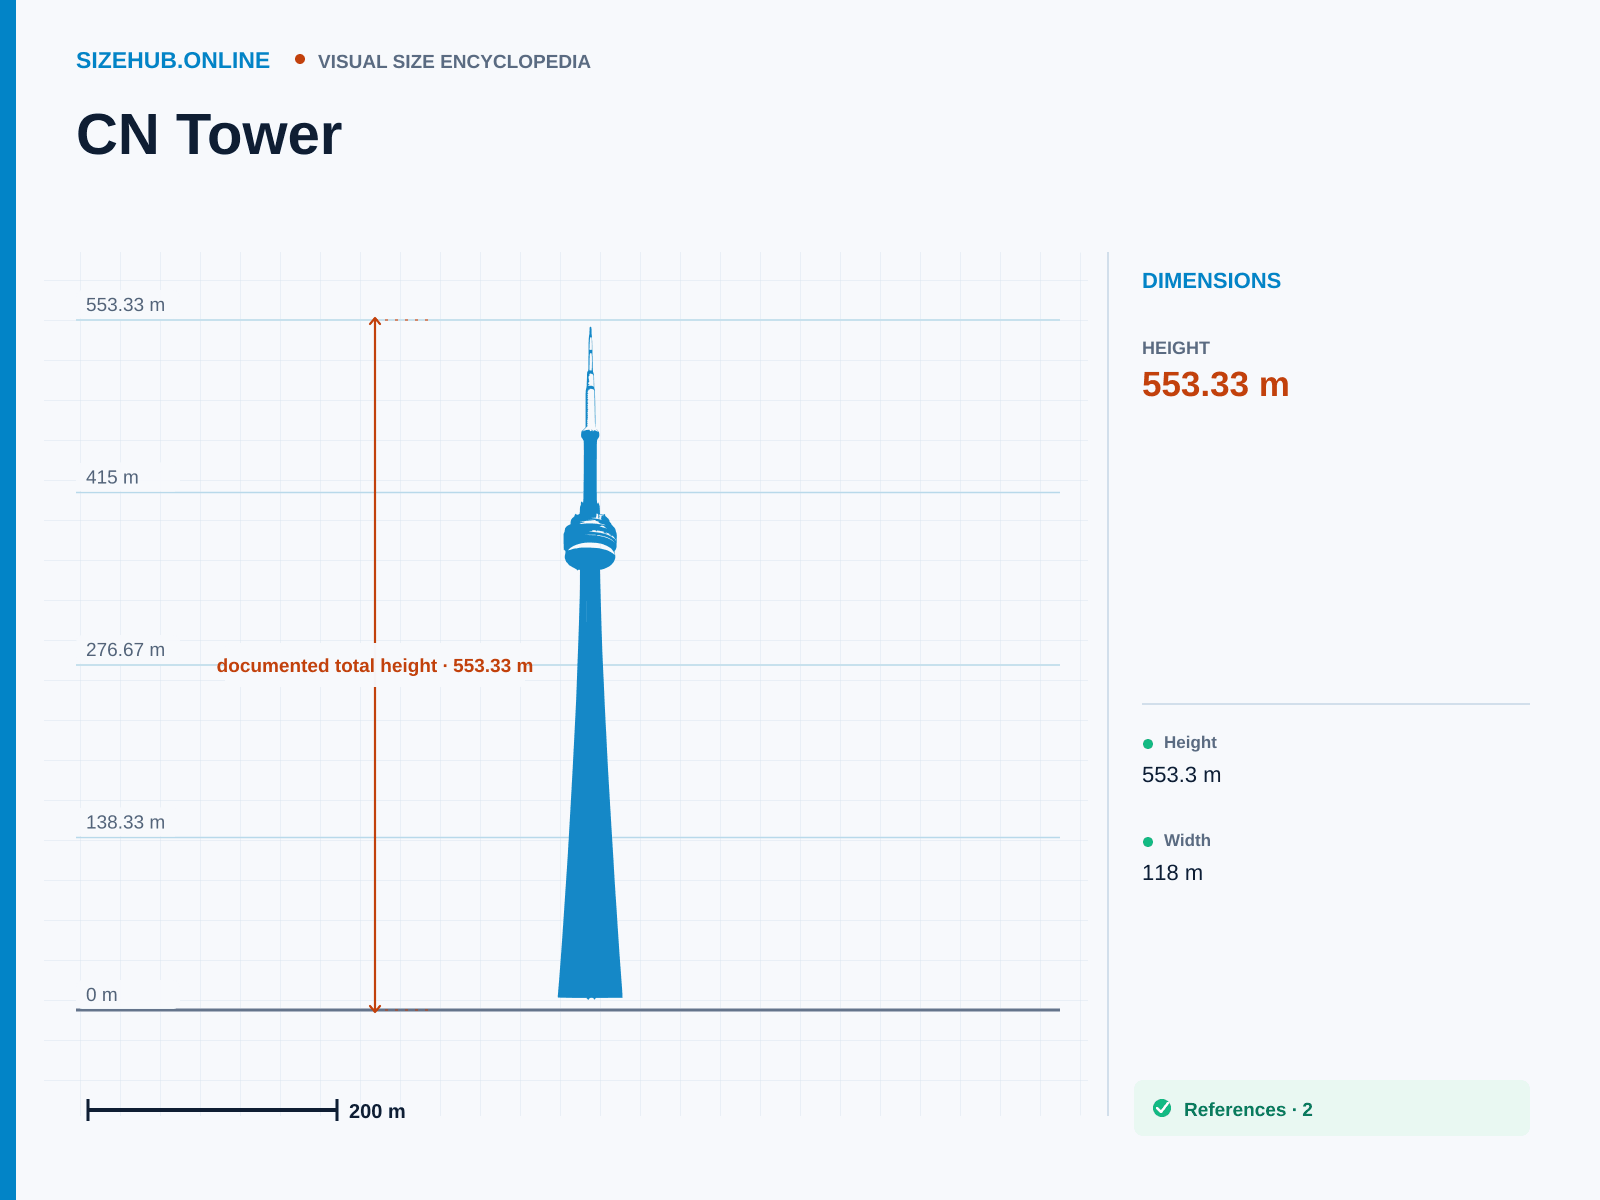The width and height of the screenshot is (1600, 1200).
Task: Click the green dot next to Width
Action: pos(1148,841)
